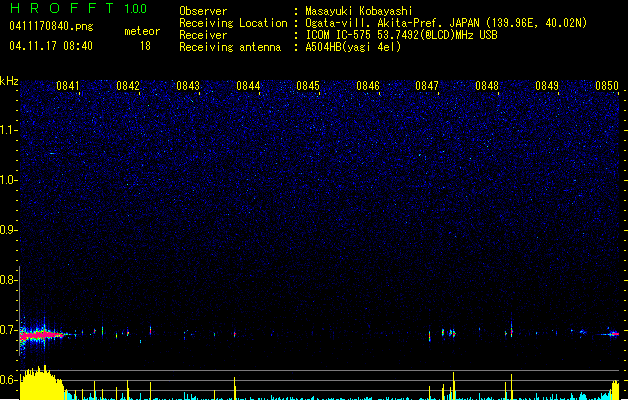Click the strong red meteor echo near 0840

tap(42, 335)
